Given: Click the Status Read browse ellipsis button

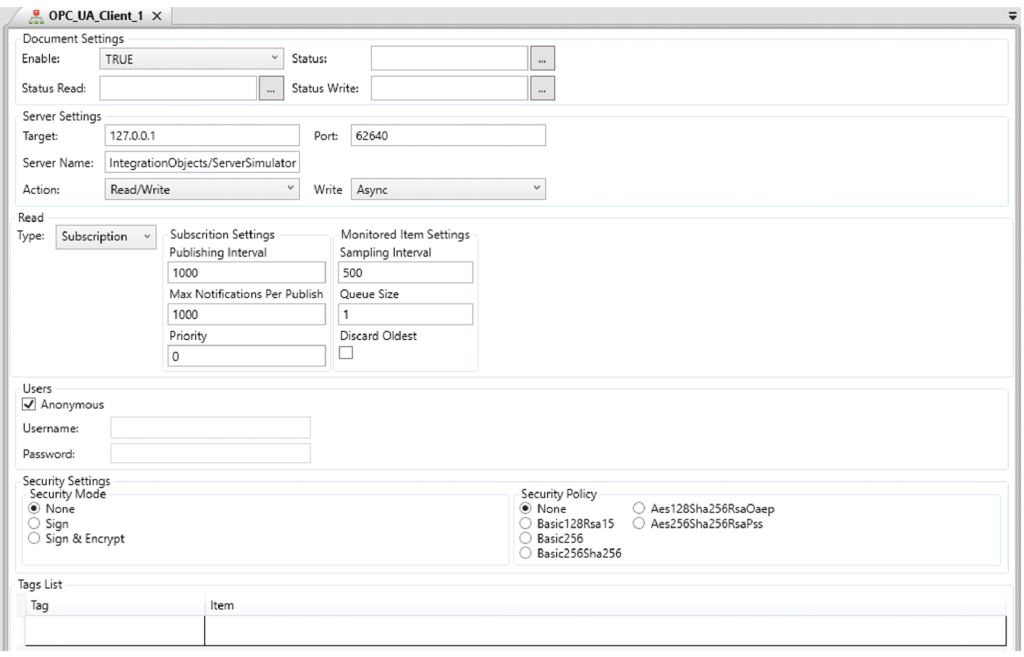Looking at the screenshot, I should tap(270, 89).
